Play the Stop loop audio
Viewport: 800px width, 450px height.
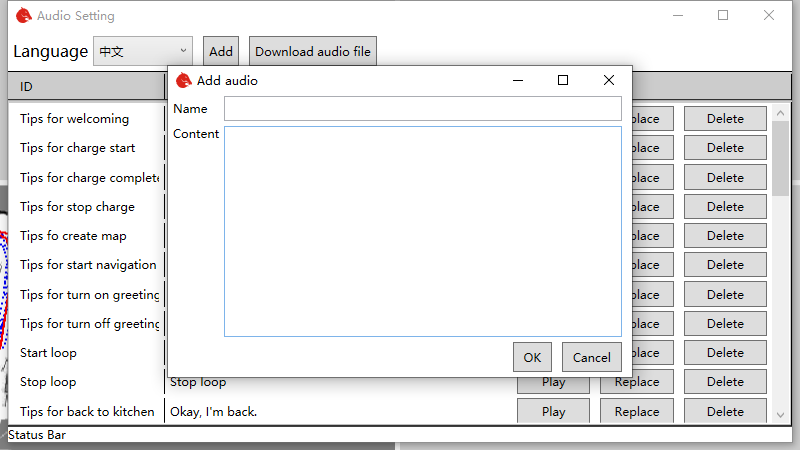click(x=553, y=382)
